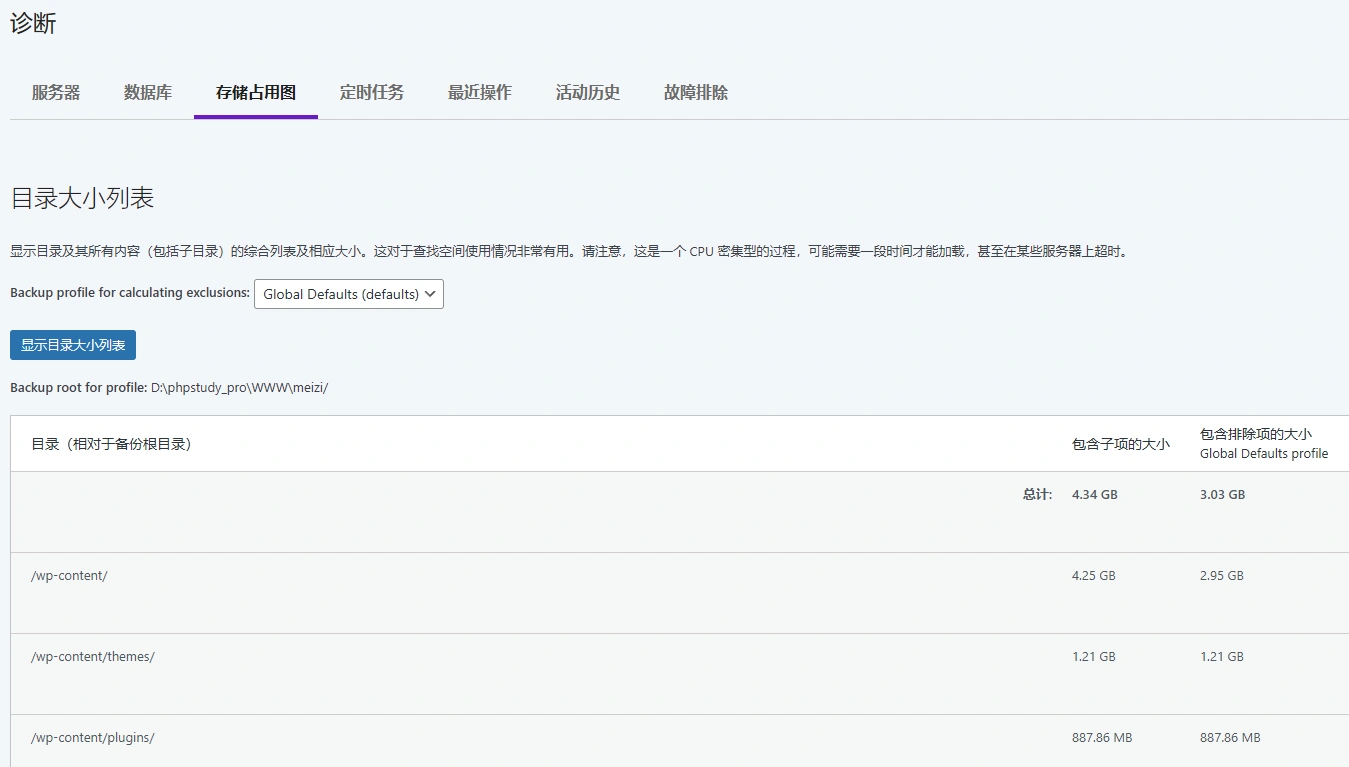
Task: Open the 最近操作 tab
Action: 479,92
